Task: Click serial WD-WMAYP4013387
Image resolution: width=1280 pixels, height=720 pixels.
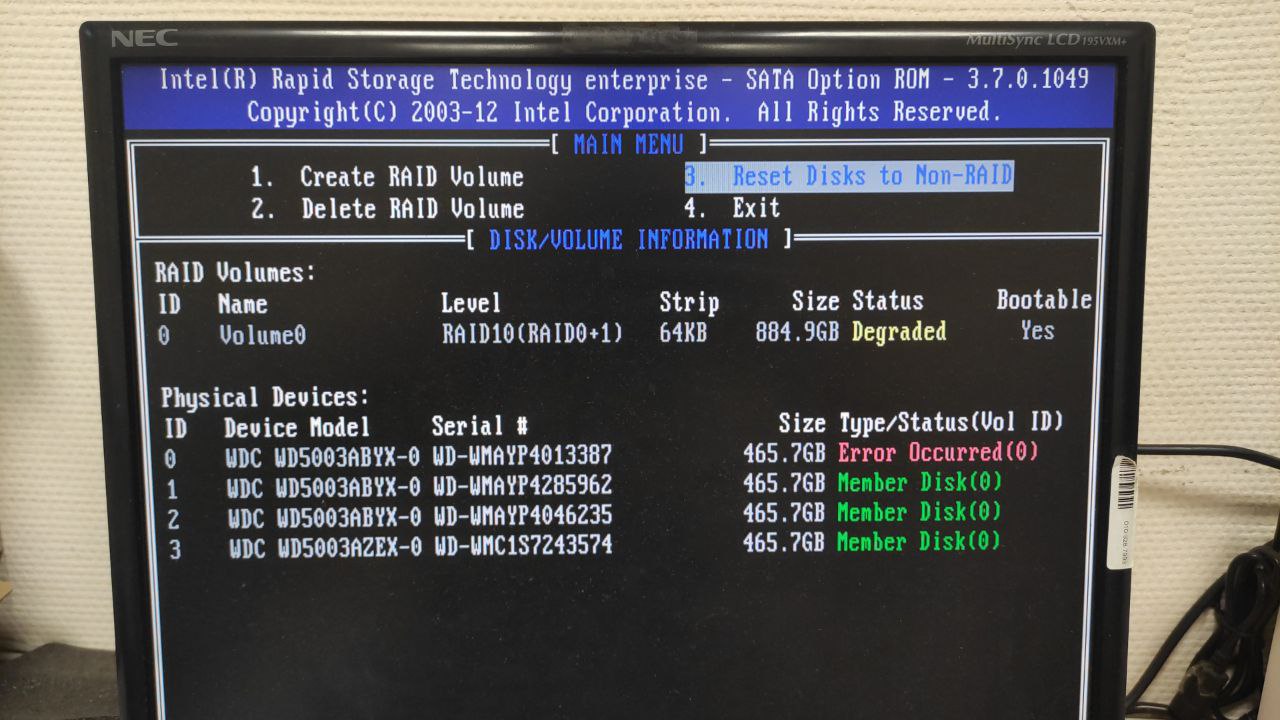Action: coord(523,456)
